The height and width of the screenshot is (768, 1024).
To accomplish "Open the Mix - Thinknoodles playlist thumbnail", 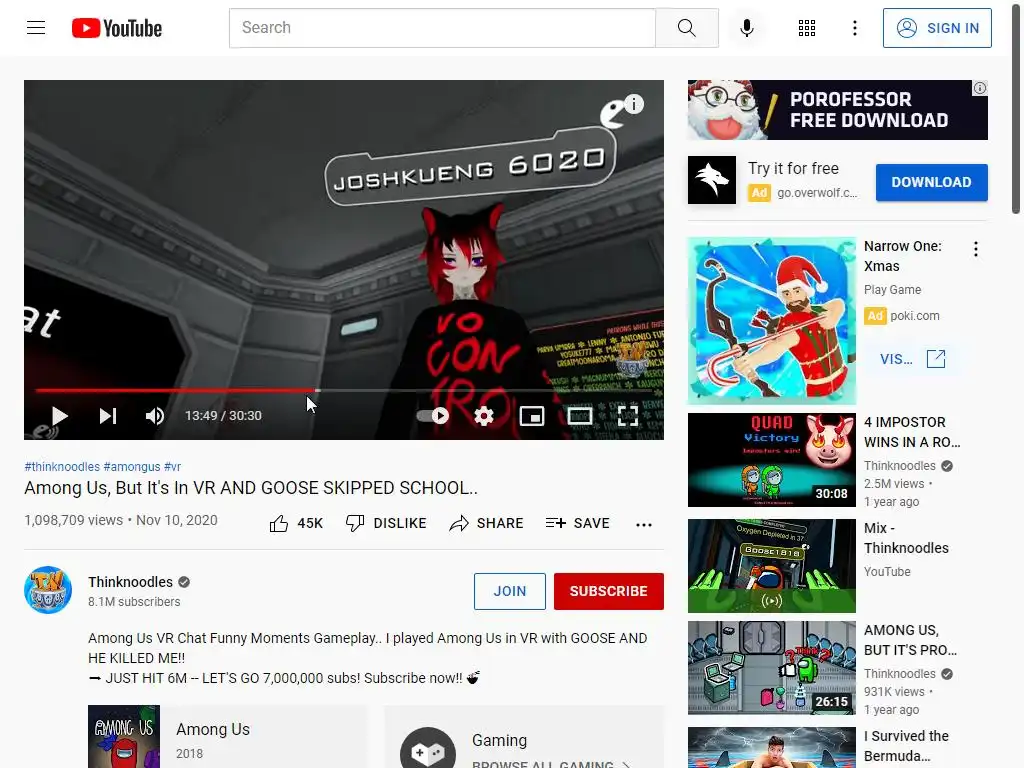I will (771, 566).
